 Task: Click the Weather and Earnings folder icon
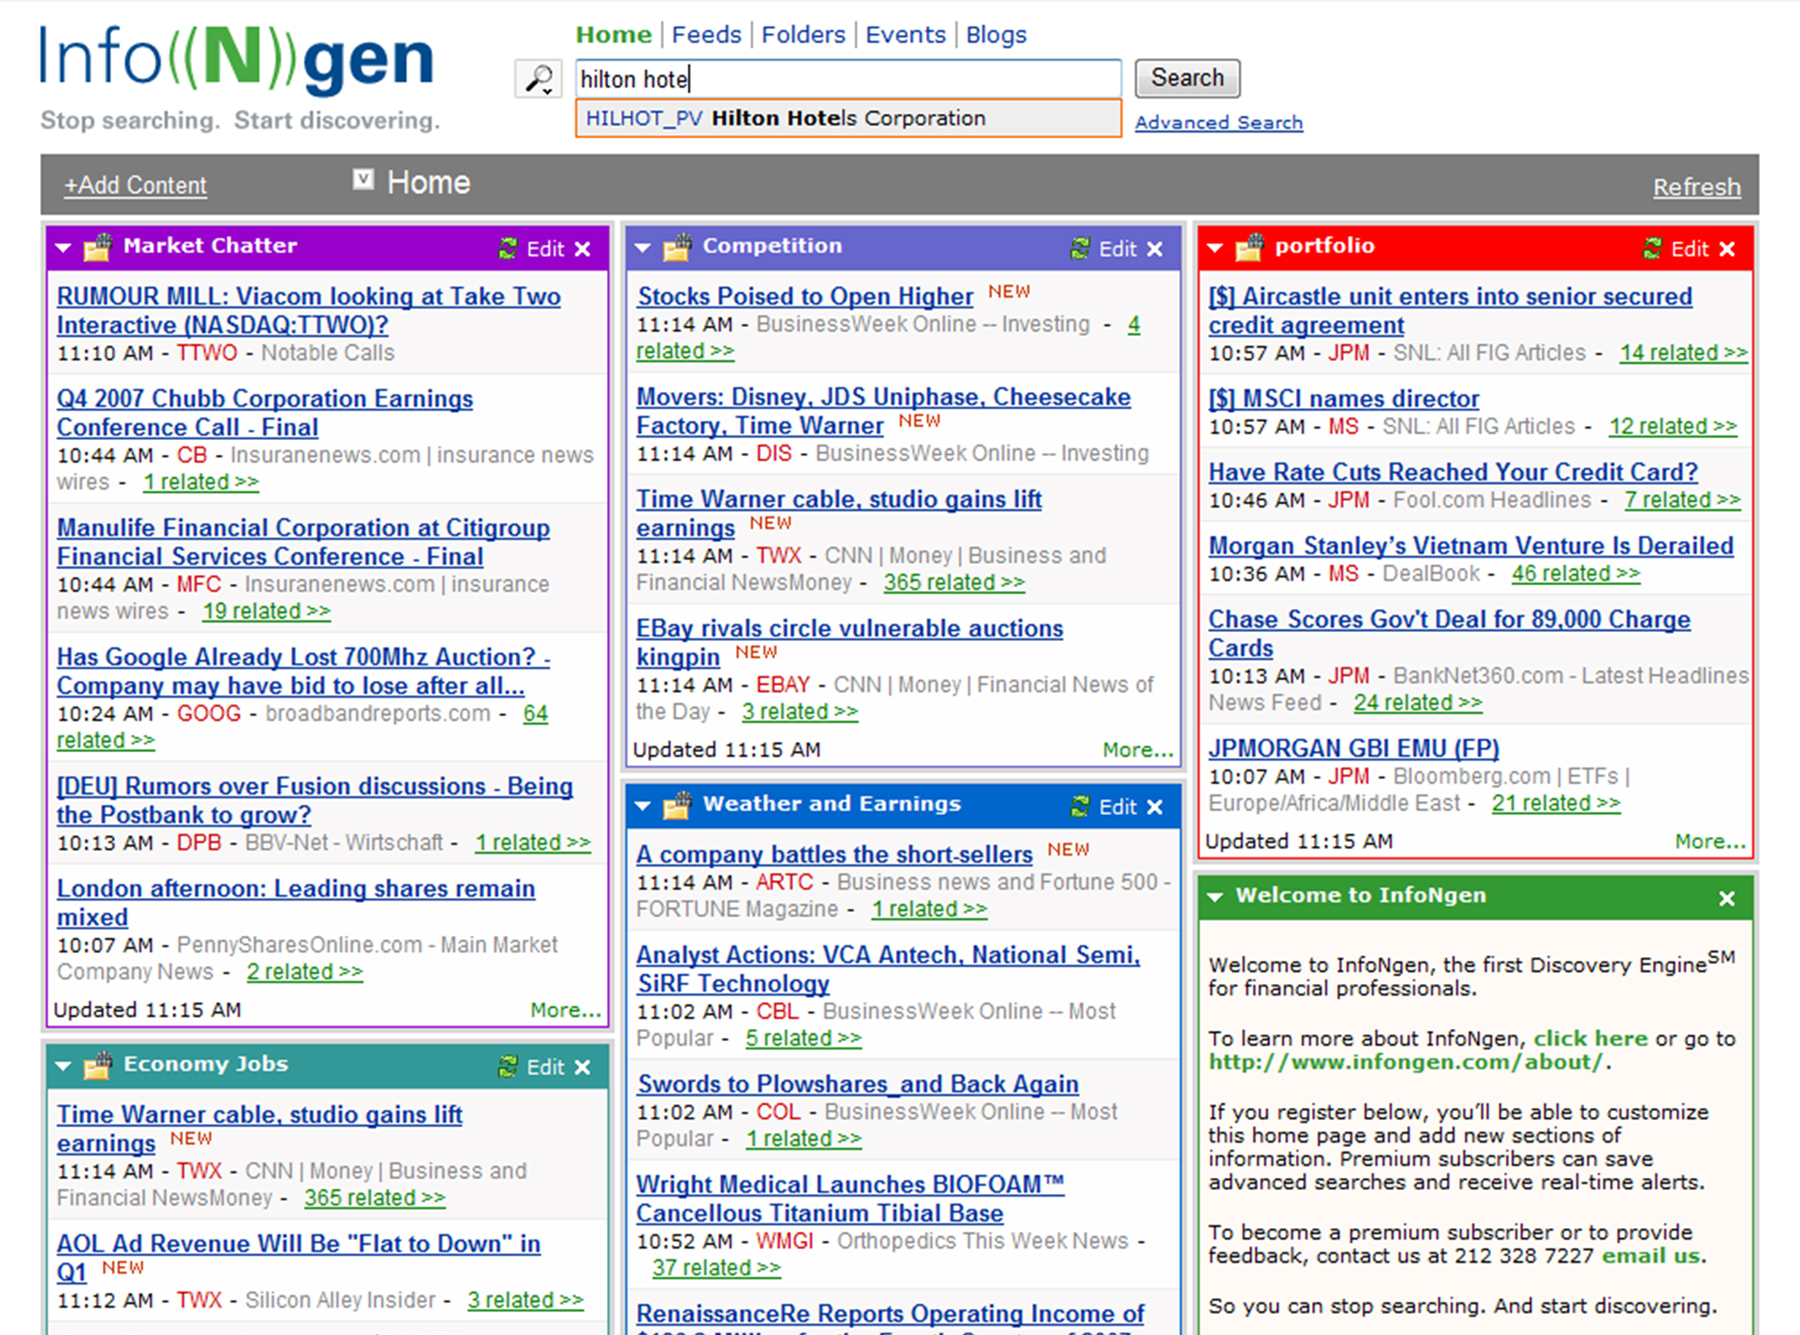[677, 805]
